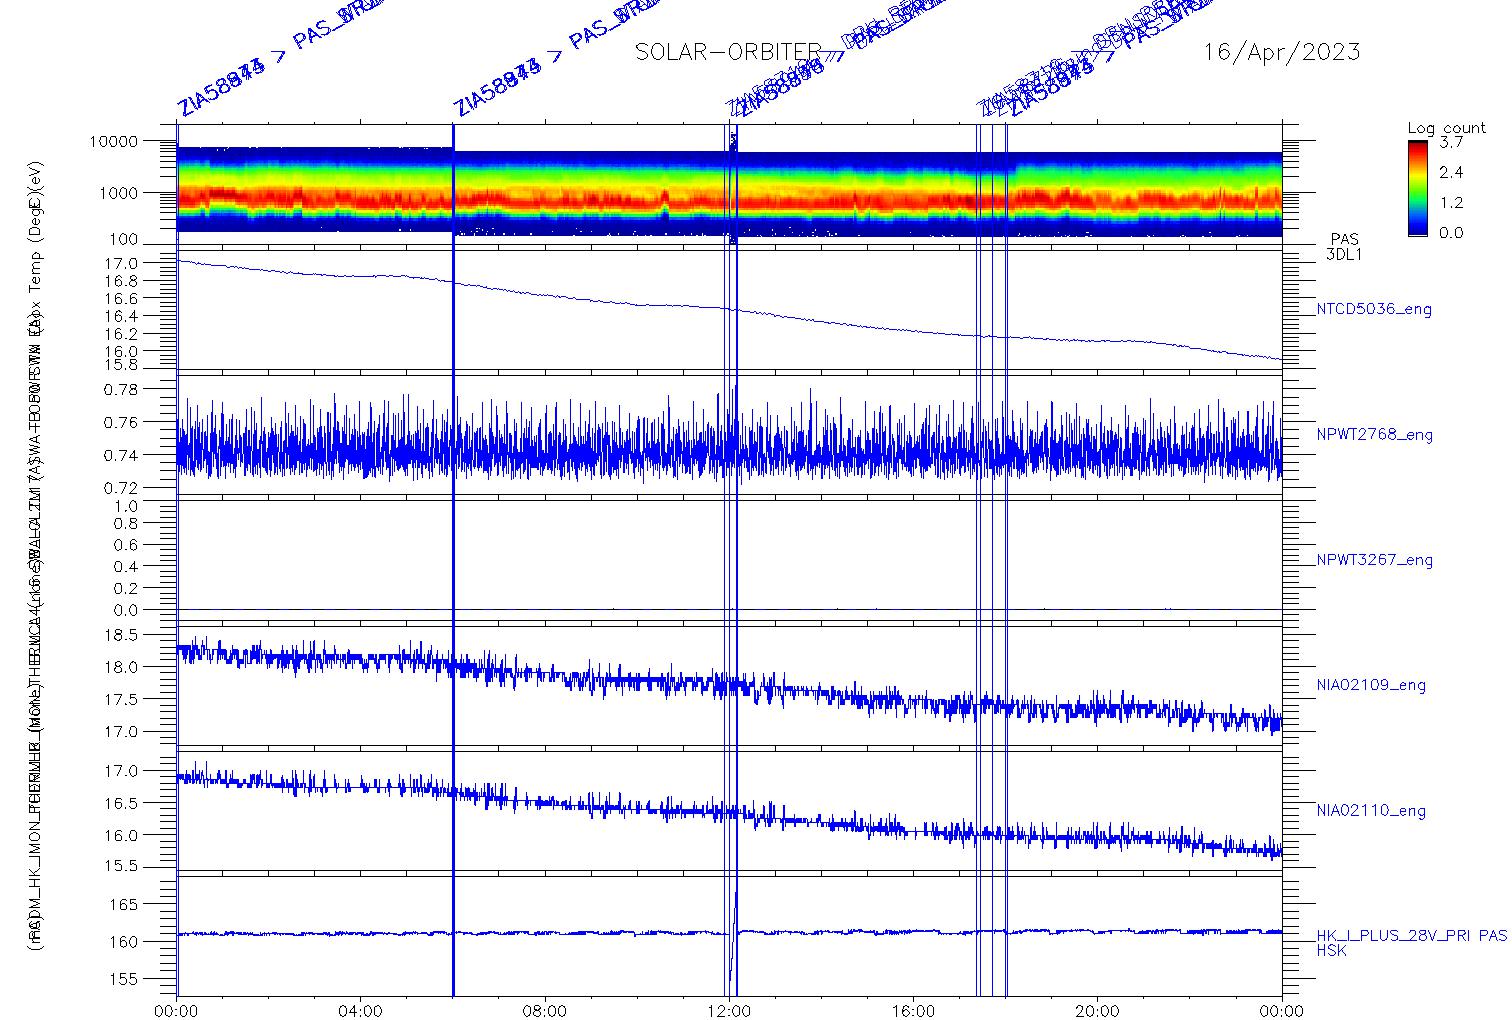Click the 08:00 time axis tick label
Image resolution: width=1512 pixels, height=1020 pixels.
pos(545,1010)
